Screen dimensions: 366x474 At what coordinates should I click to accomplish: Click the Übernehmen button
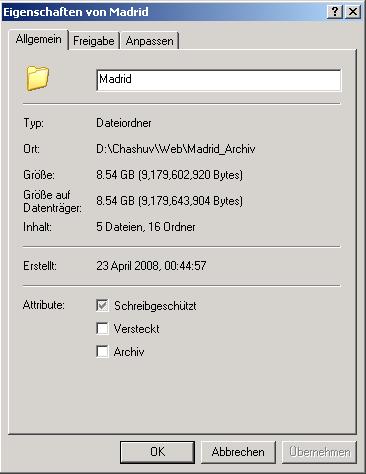point(319,452)
